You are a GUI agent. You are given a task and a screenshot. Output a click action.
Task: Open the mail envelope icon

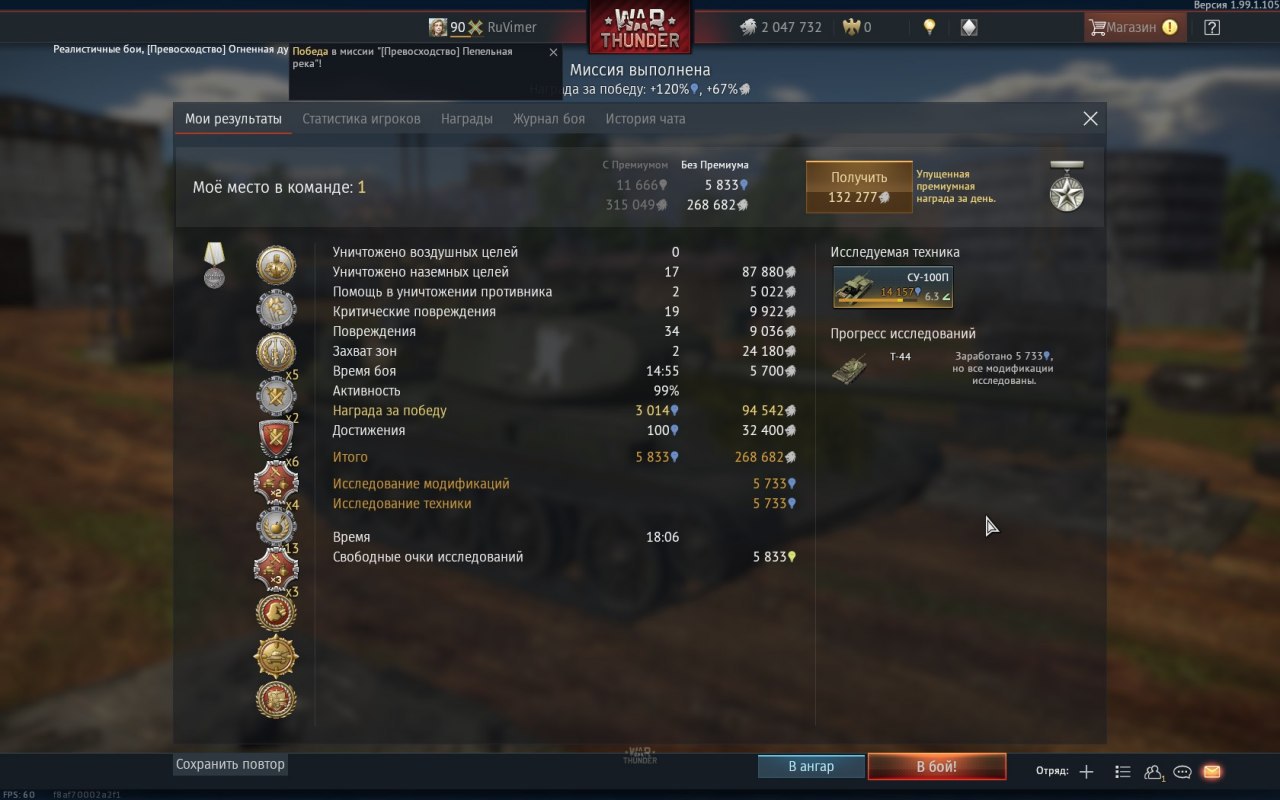pyautogui.click(x=1211, y=771)
